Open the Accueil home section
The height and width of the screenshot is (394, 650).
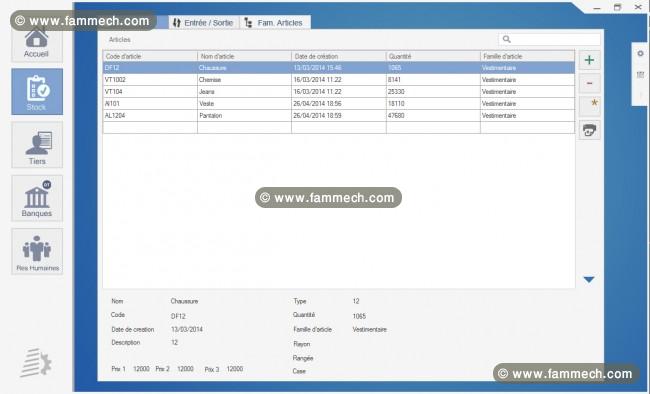[x=36, y=44]
